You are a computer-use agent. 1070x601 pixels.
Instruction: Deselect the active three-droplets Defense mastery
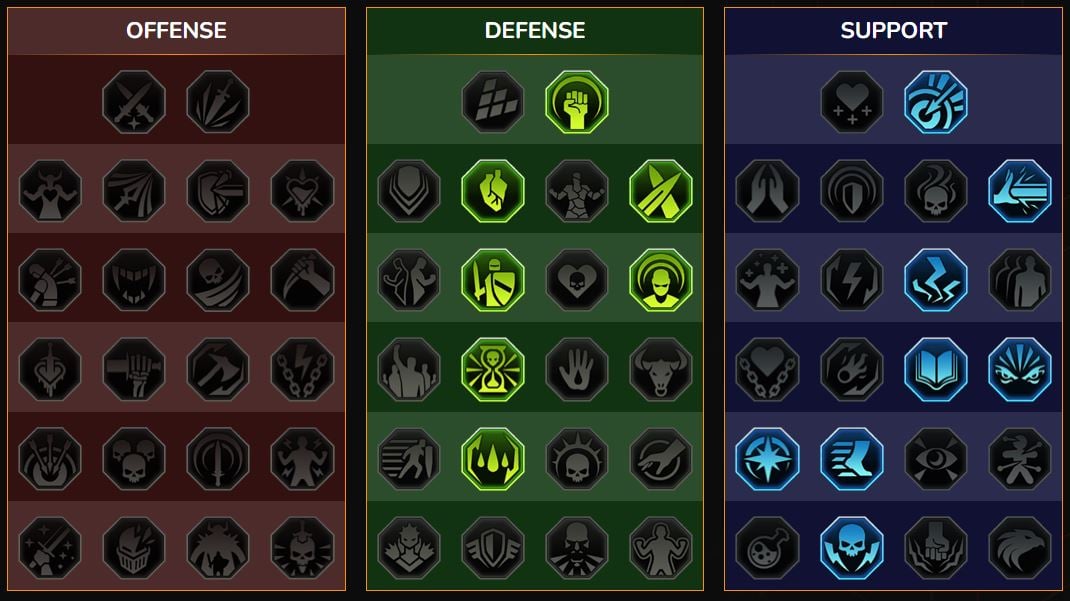click(x=493, y=458)
